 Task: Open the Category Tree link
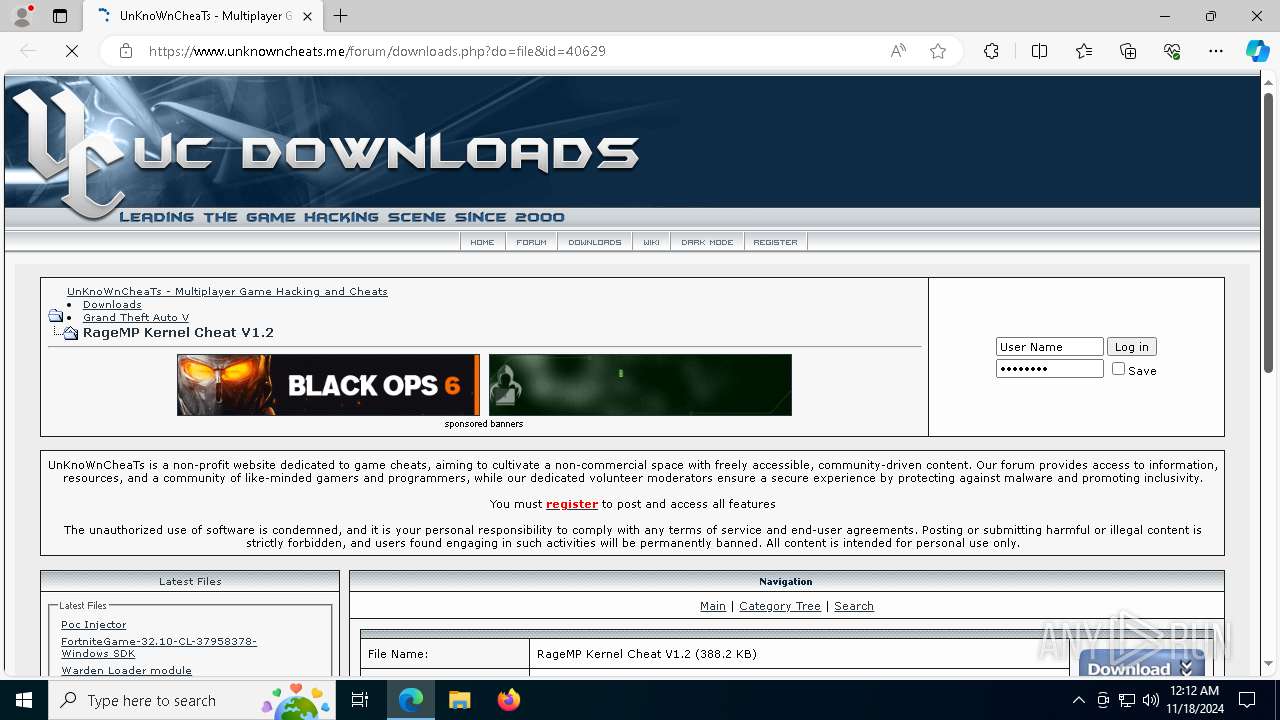tap(780, 606)
